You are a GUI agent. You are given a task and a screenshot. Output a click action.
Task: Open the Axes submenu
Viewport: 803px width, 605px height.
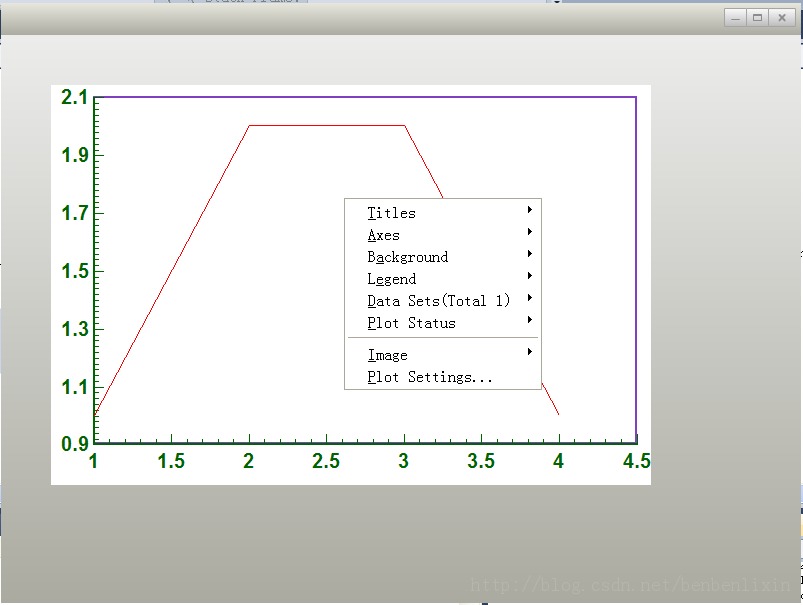point(442,235)
